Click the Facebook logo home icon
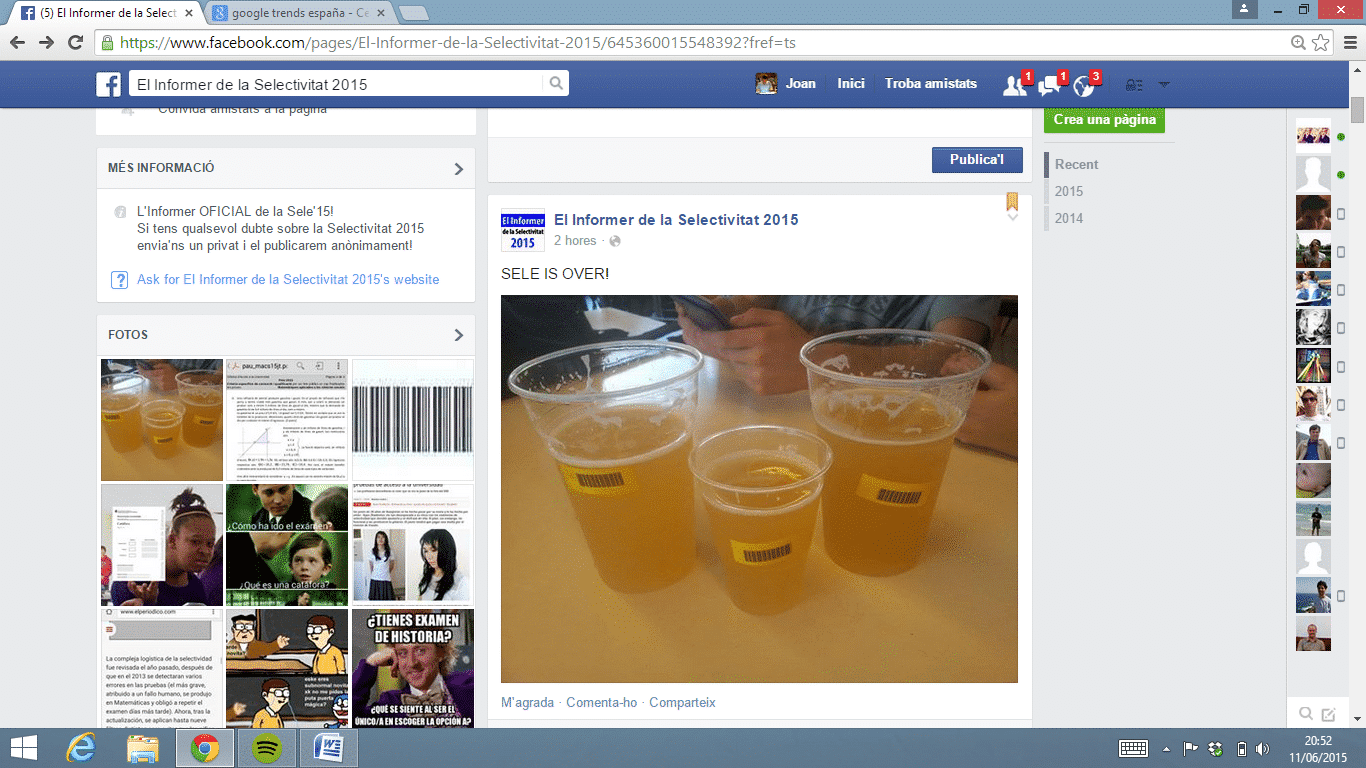 coord(109,84)
